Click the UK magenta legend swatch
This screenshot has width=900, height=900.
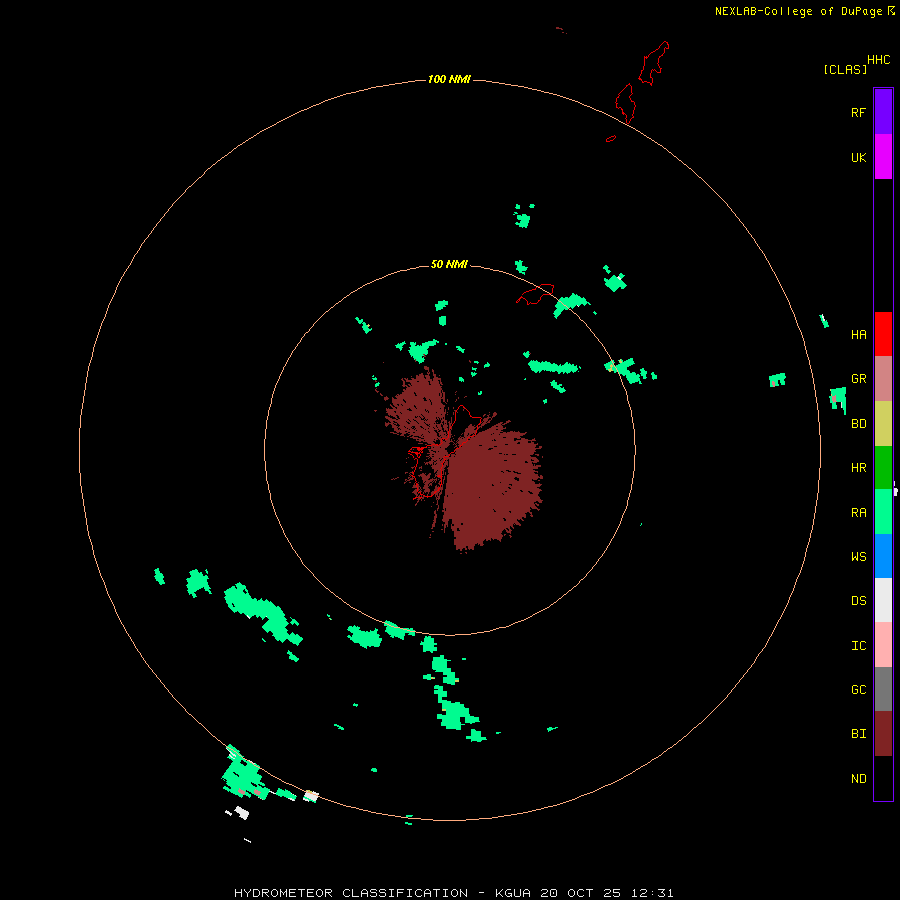click(883, 157)
